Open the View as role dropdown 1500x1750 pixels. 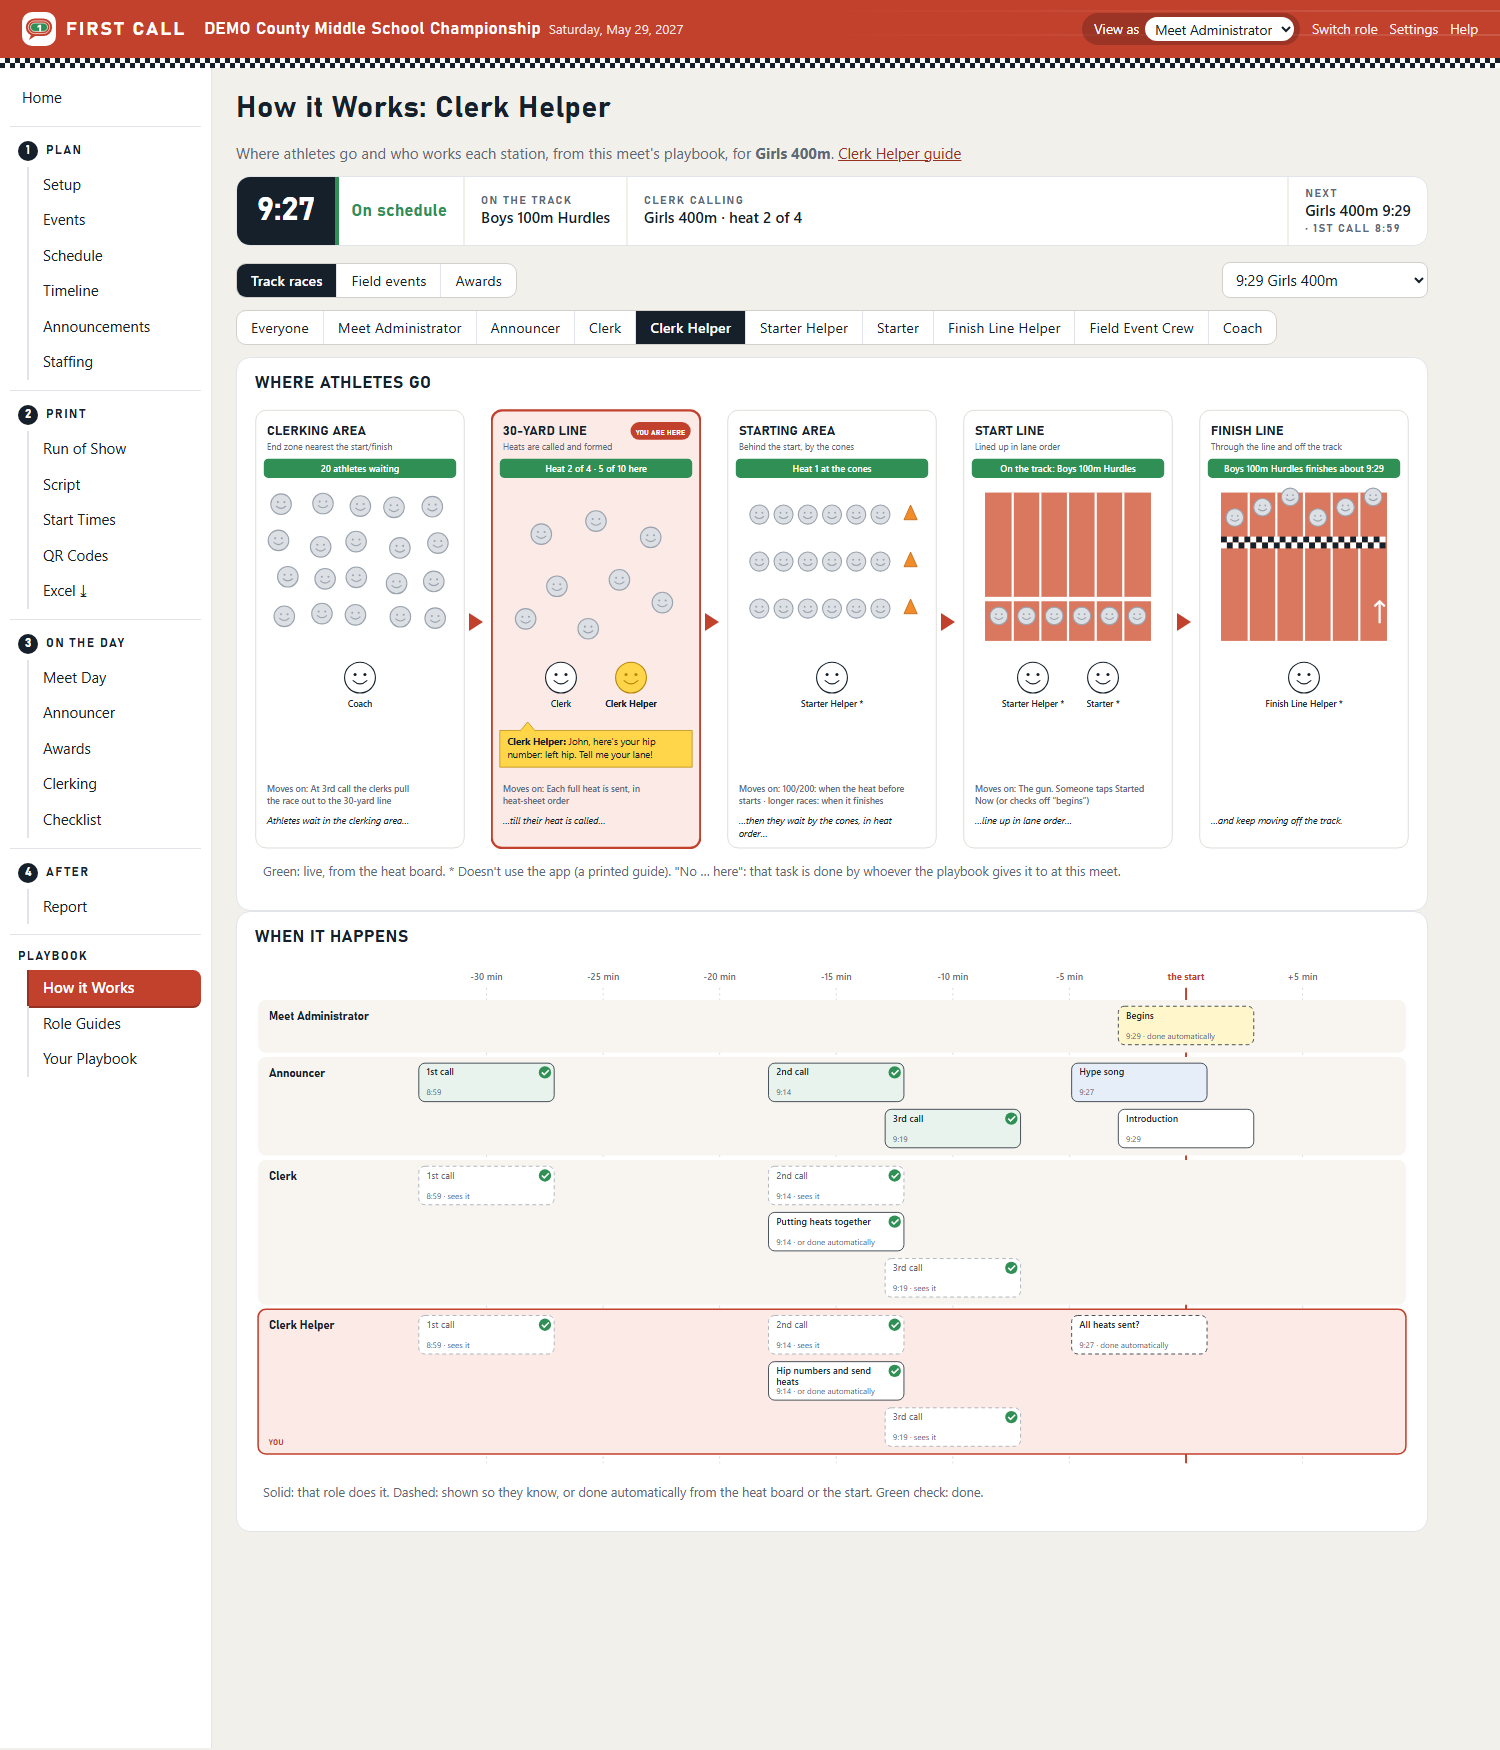tap(1219, 30)
